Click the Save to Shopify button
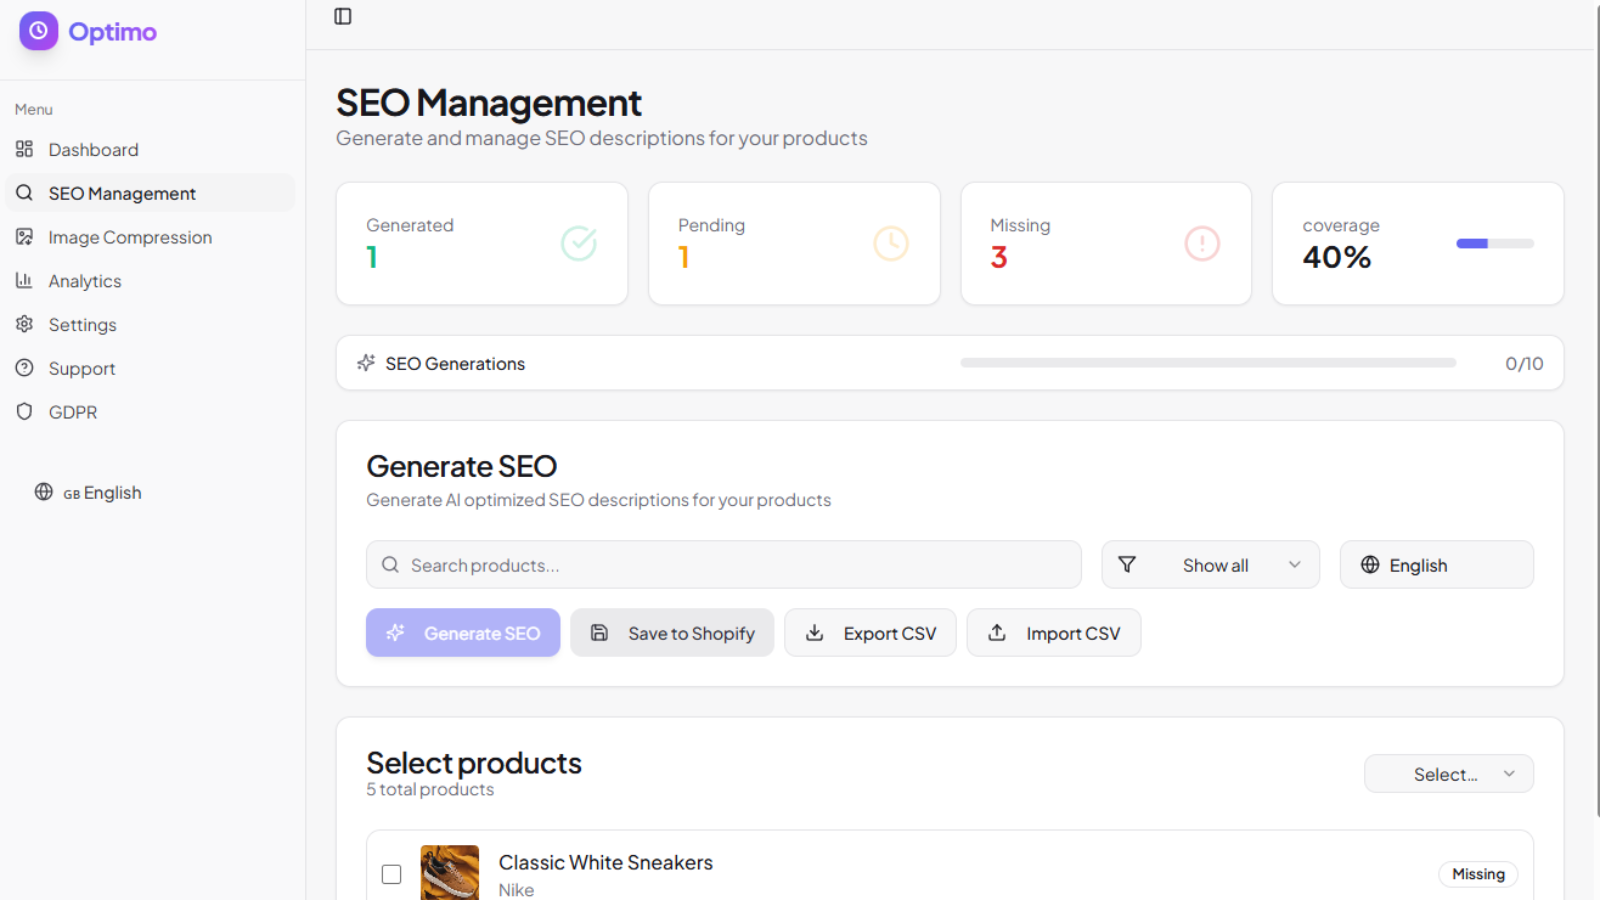Viewport: 1600px width, 900px height. [x=672, y=632]
